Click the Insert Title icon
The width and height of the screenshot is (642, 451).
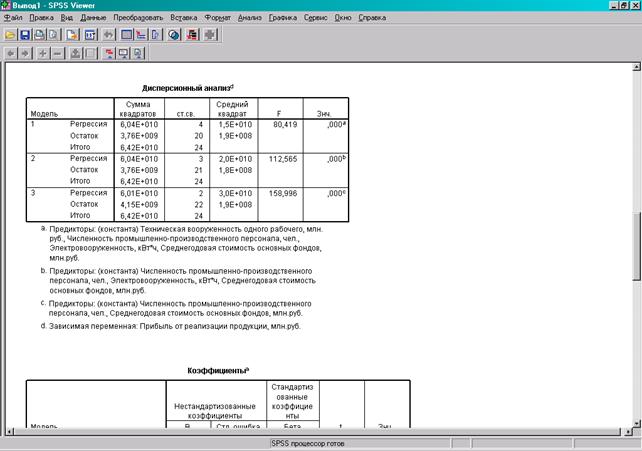[x=124, y=53]
